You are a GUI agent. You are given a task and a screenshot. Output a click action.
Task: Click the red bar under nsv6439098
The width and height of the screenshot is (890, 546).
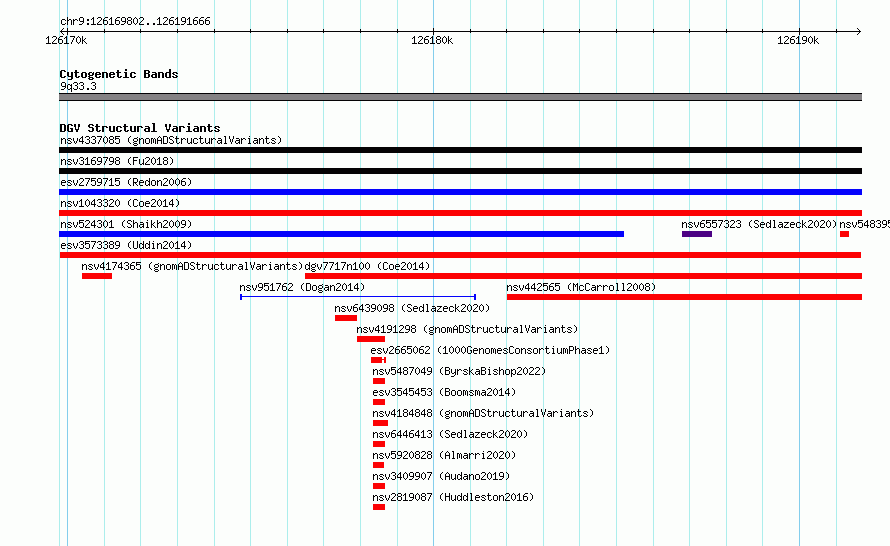point(346,318)
